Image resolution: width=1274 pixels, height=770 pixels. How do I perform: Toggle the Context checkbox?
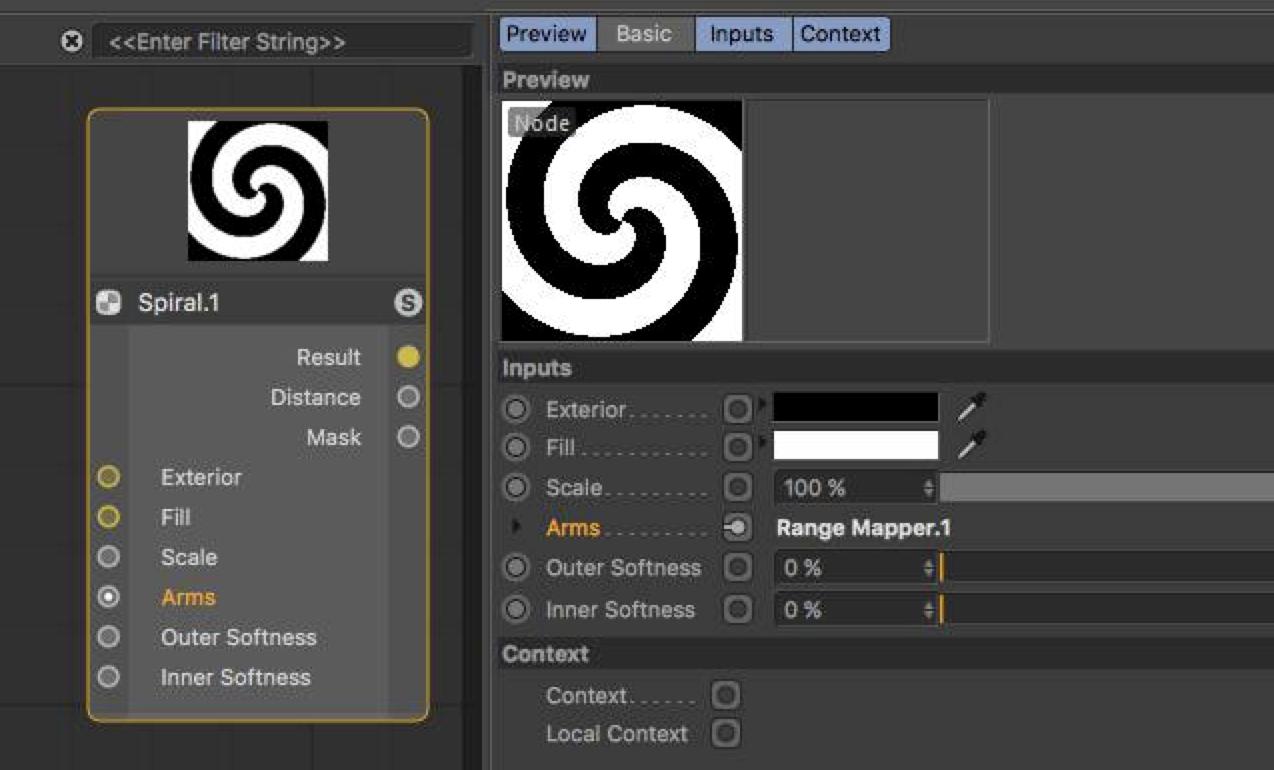[725, 695]
